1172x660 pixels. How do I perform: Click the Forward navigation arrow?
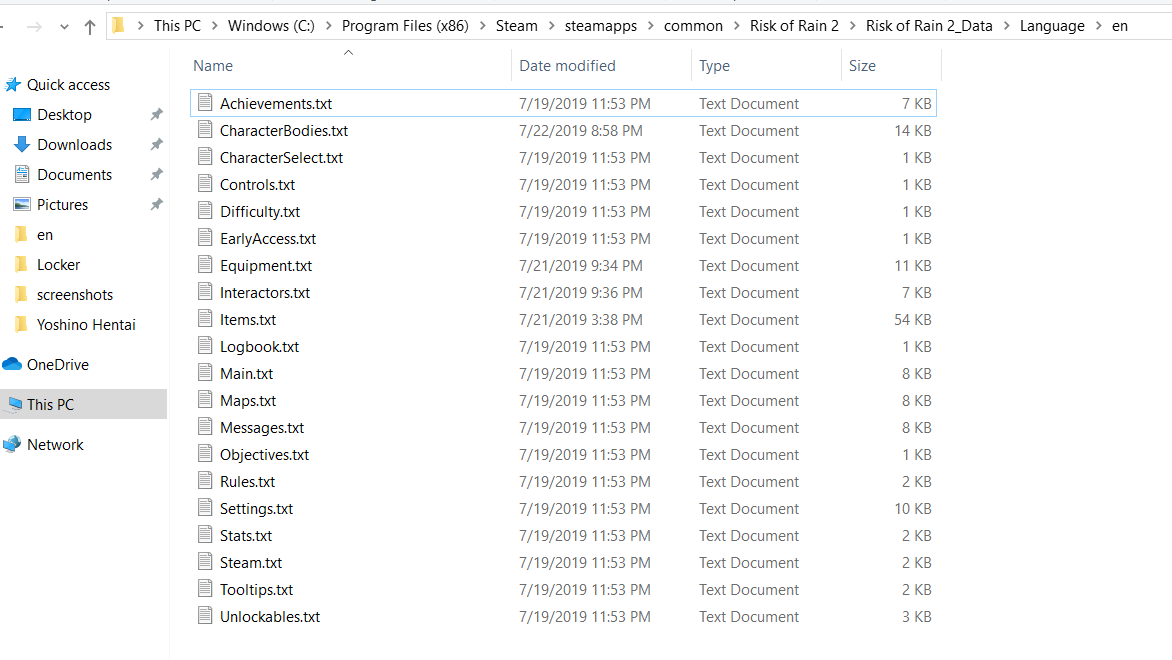click(34, 27)
